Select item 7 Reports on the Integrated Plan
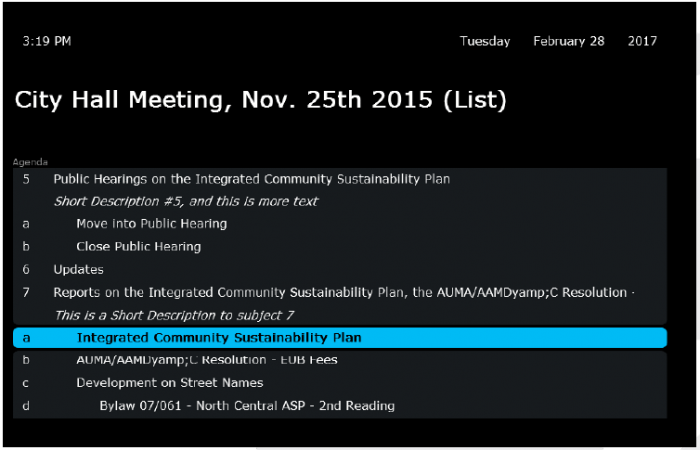The height and width of the screenshot is (450, 700). 340,293
